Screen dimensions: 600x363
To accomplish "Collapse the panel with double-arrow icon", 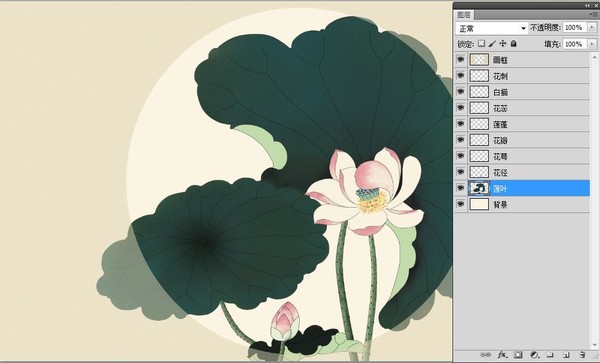I will [588, 5].
